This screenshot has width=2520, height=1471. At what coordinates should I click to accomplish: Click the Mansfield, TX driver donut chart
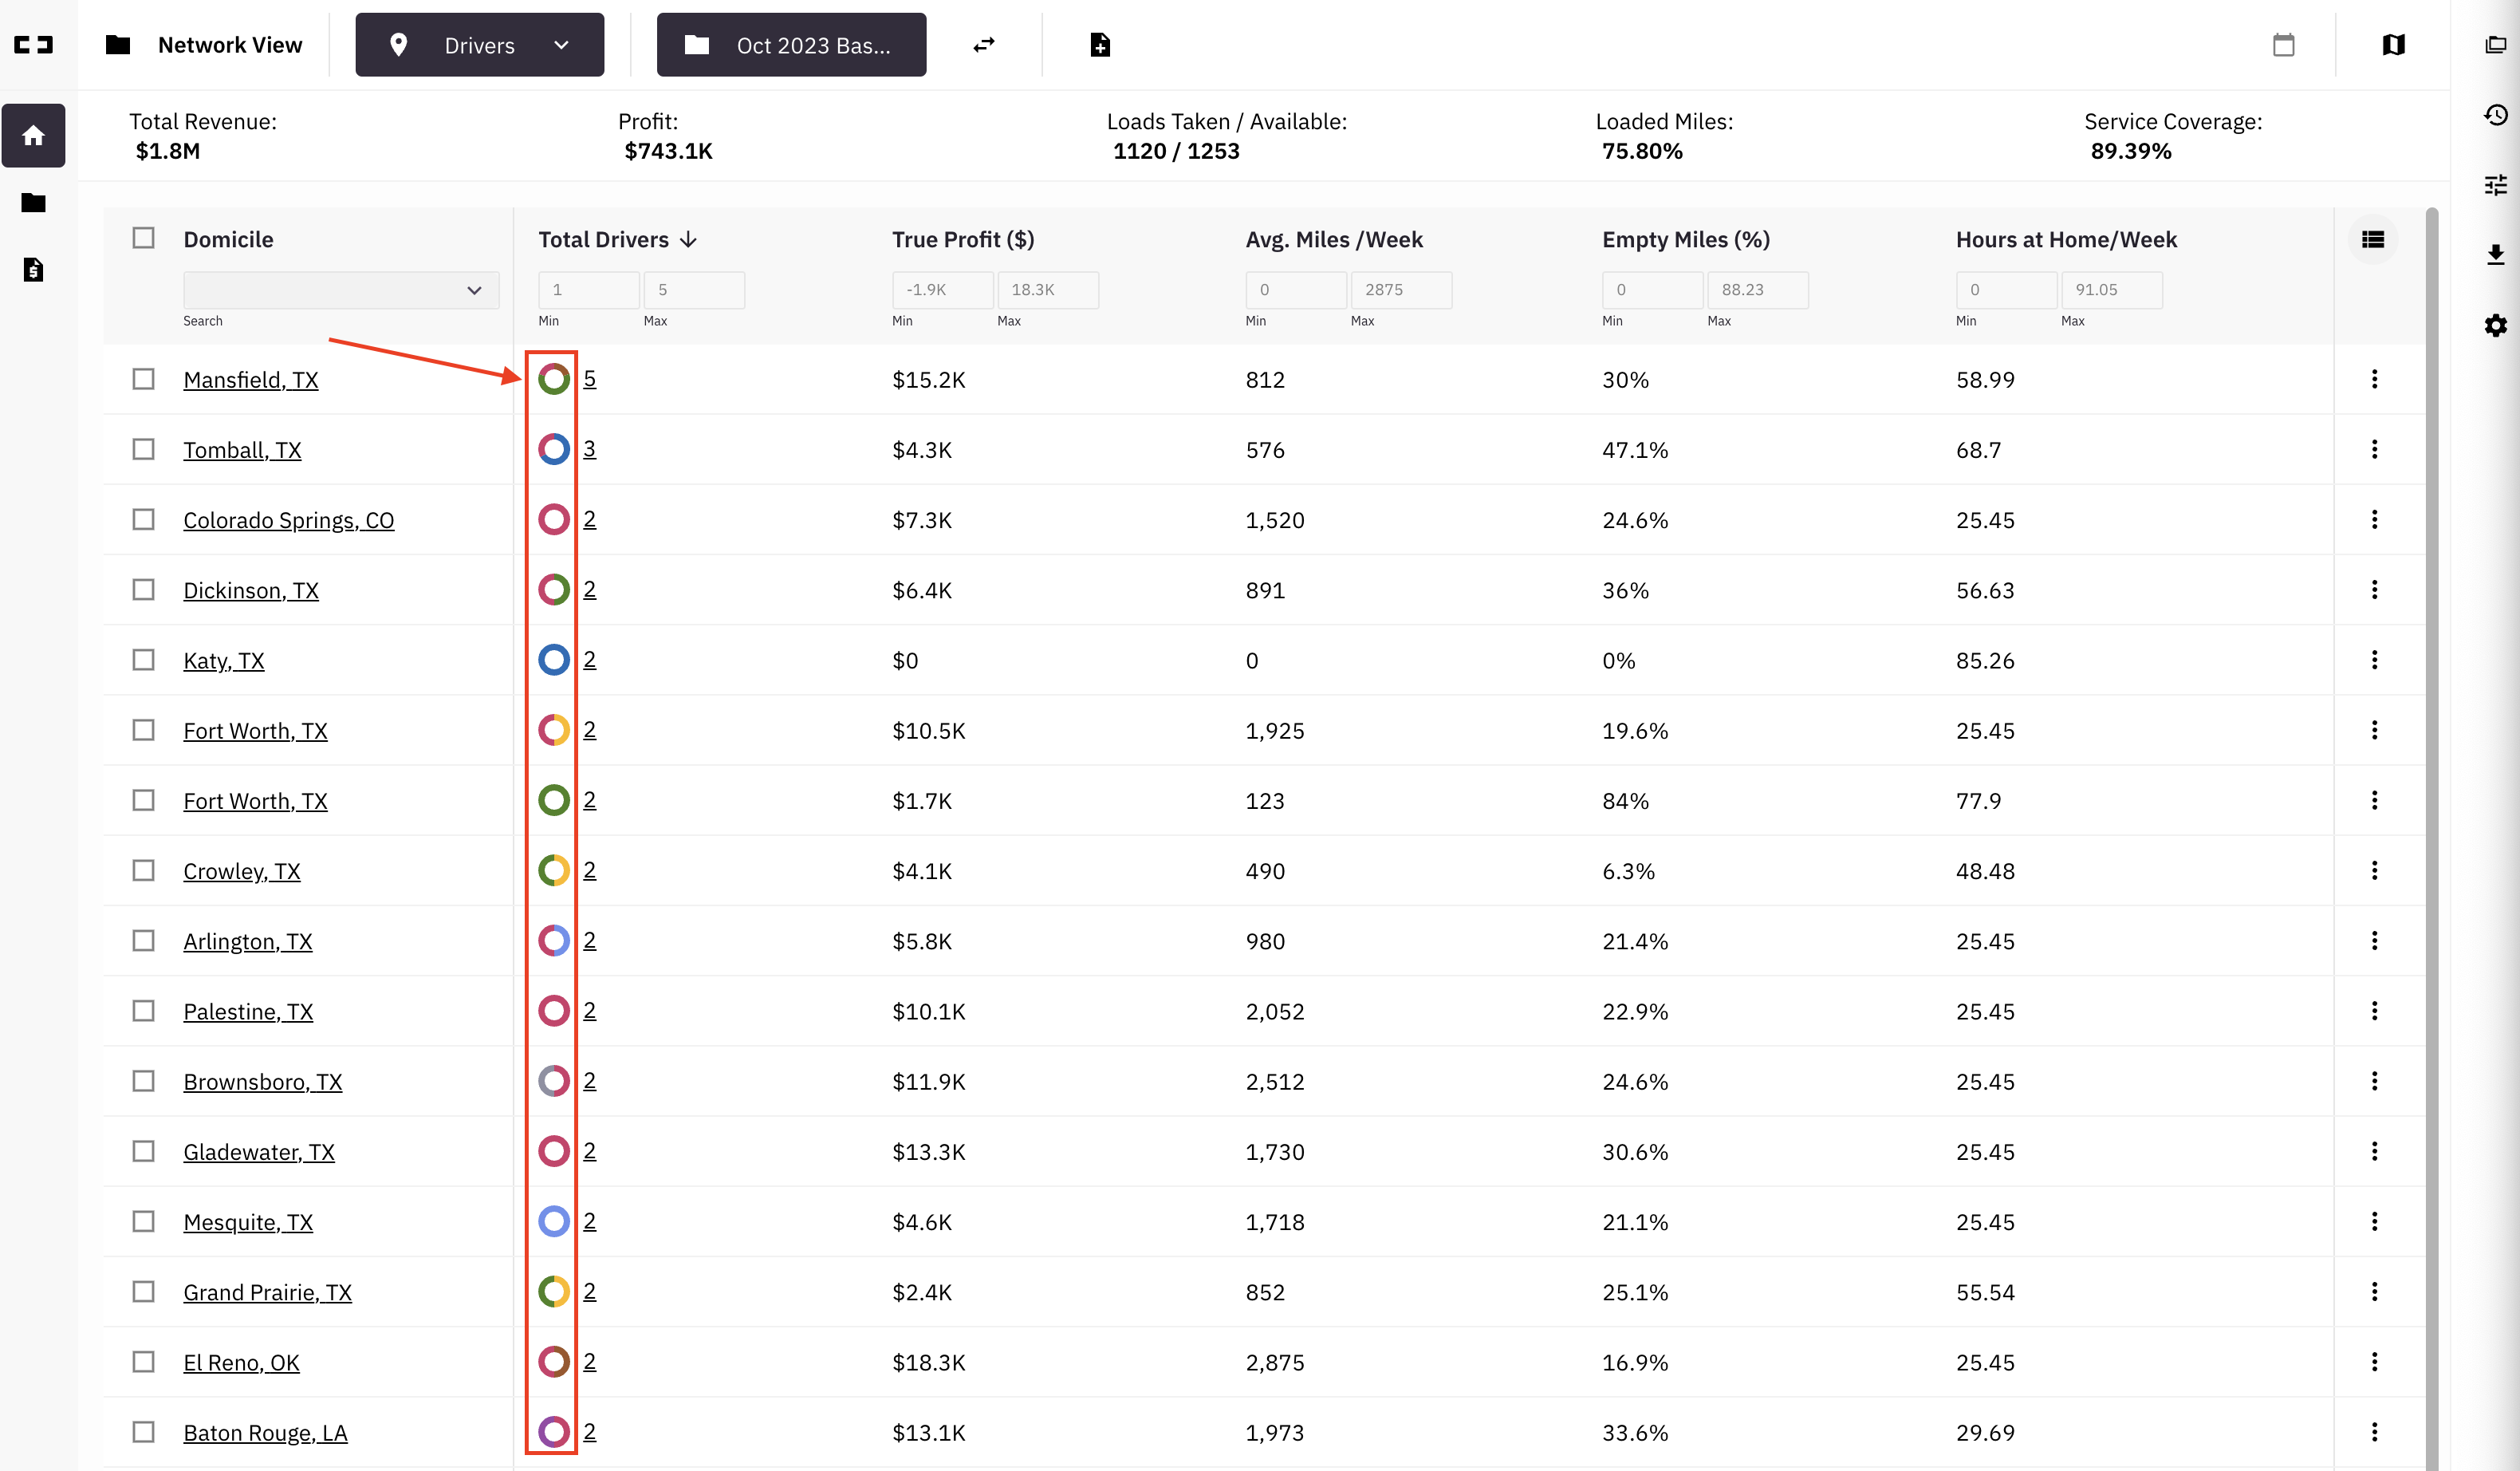click(554, 379)
